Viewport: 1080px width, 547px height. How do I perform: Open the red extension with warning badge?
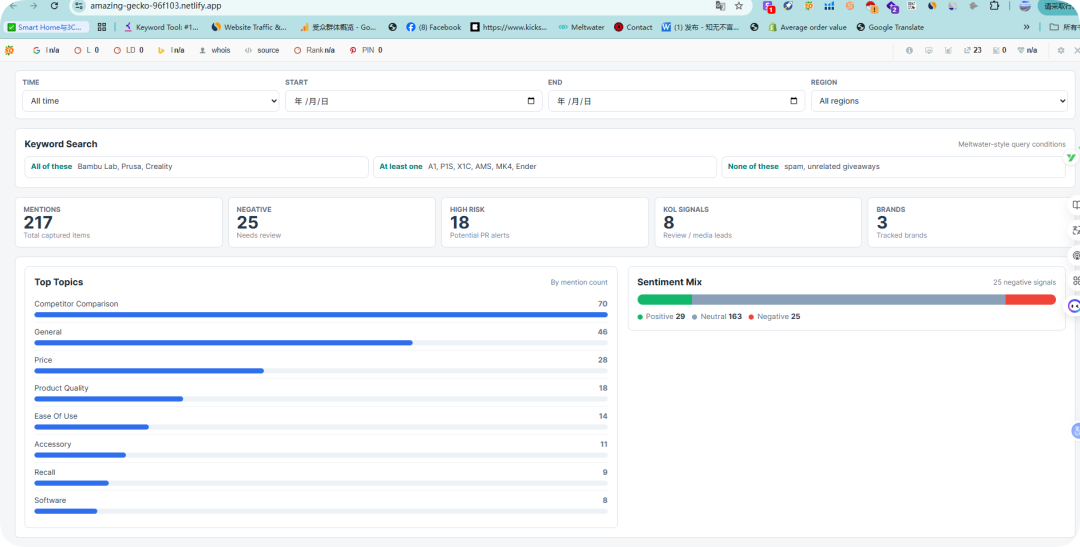tap(871, 6)
